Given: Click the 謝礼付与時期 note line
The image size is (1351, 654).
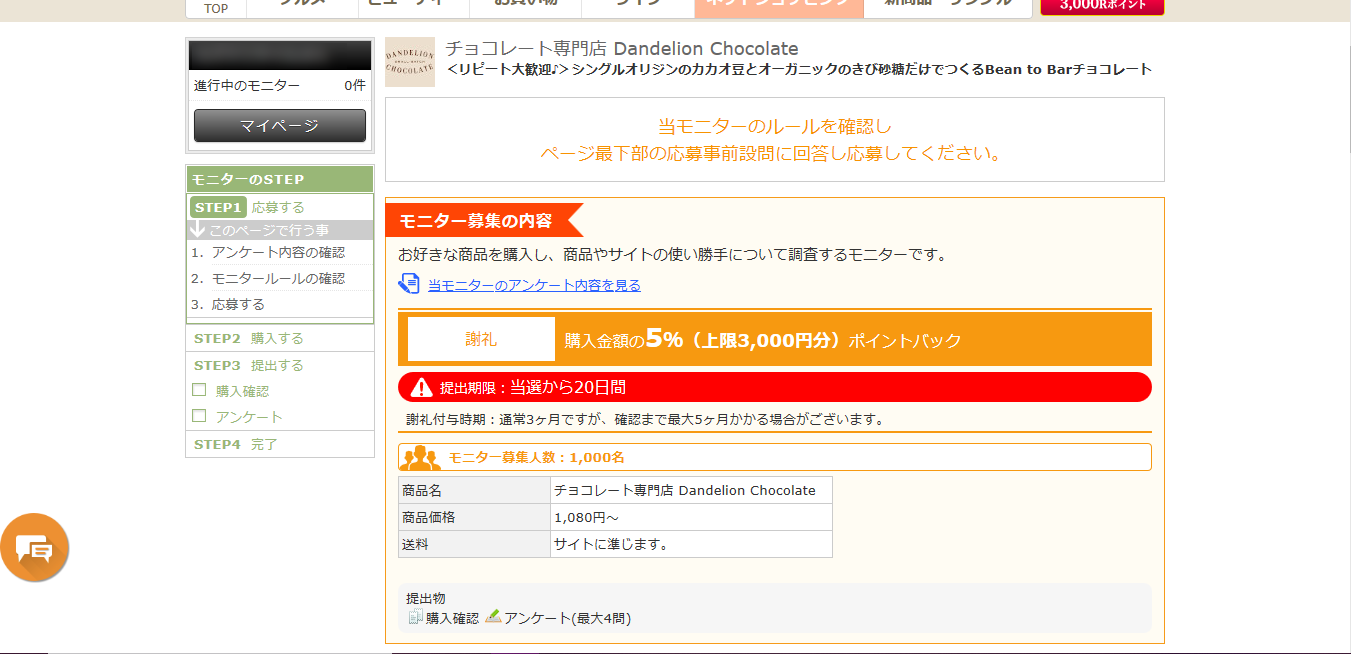Looking at the screenshot, I should (x=645, y=419).
